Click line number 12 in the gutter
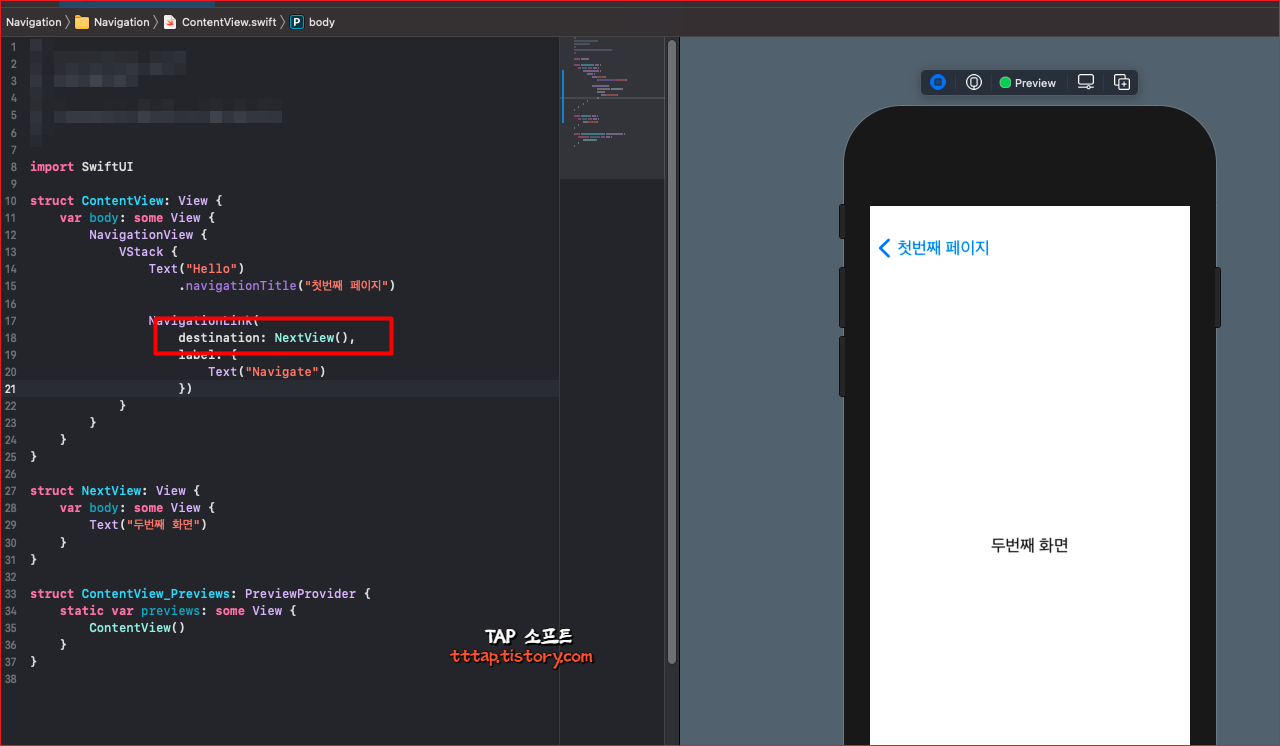 [x=10, y=235]
